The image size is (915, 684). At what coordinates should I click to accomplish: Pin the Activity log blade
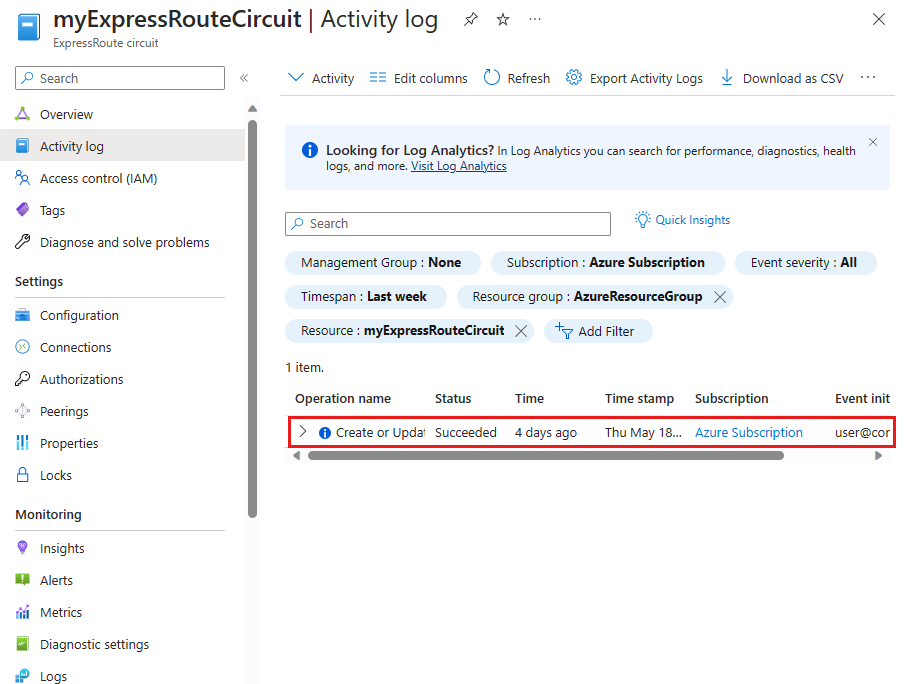(471, 20)
